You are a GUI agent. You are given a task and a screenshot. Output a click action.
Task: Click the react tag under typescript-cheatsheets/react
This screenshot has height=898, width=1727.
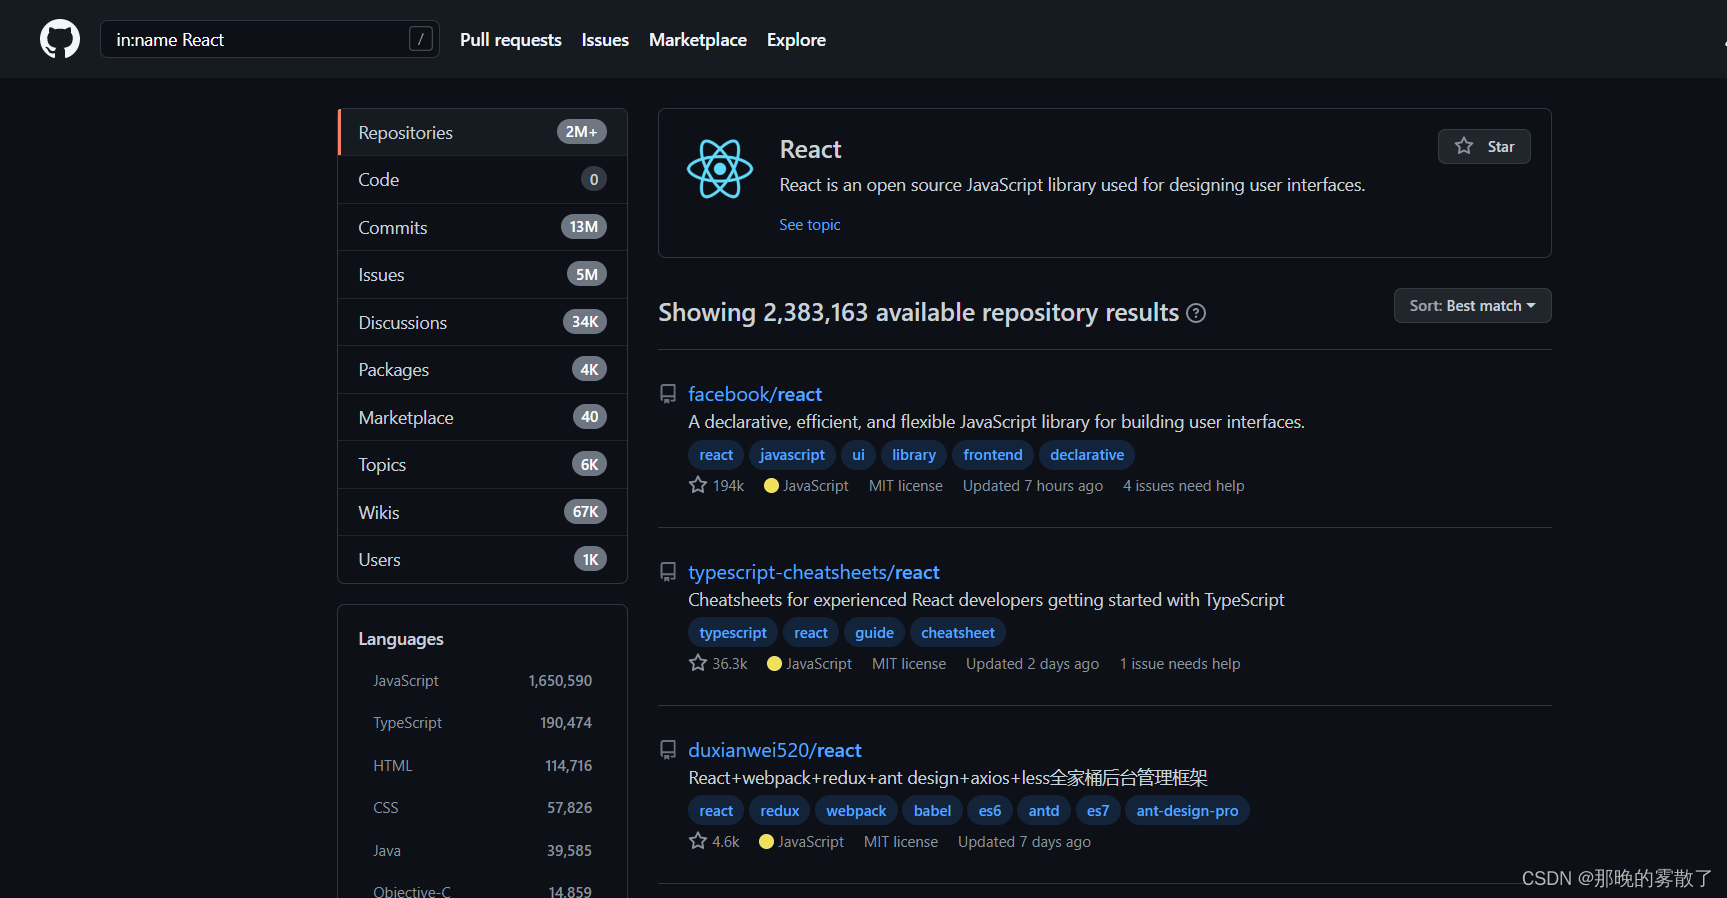click(x=811, y=633)
